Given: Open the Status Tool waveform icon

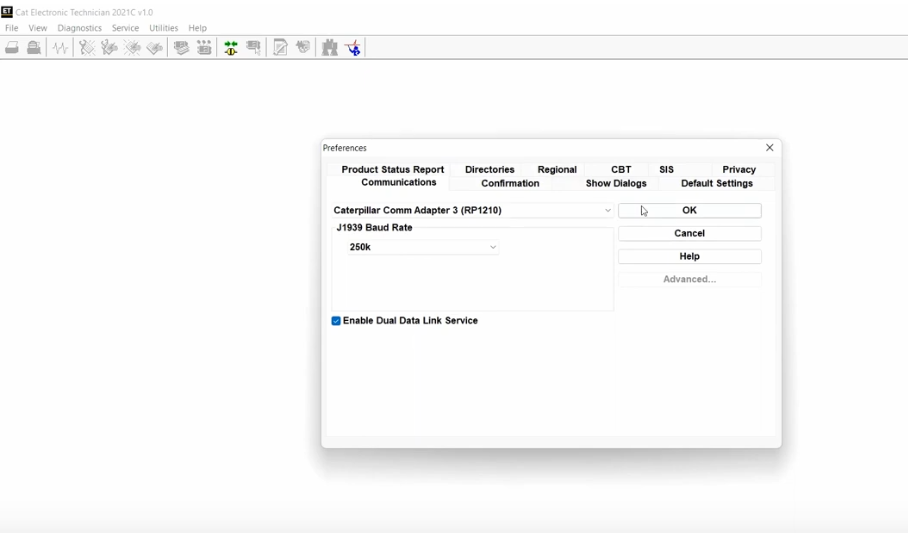Looking at the screenshot, I should coord(60,48).
